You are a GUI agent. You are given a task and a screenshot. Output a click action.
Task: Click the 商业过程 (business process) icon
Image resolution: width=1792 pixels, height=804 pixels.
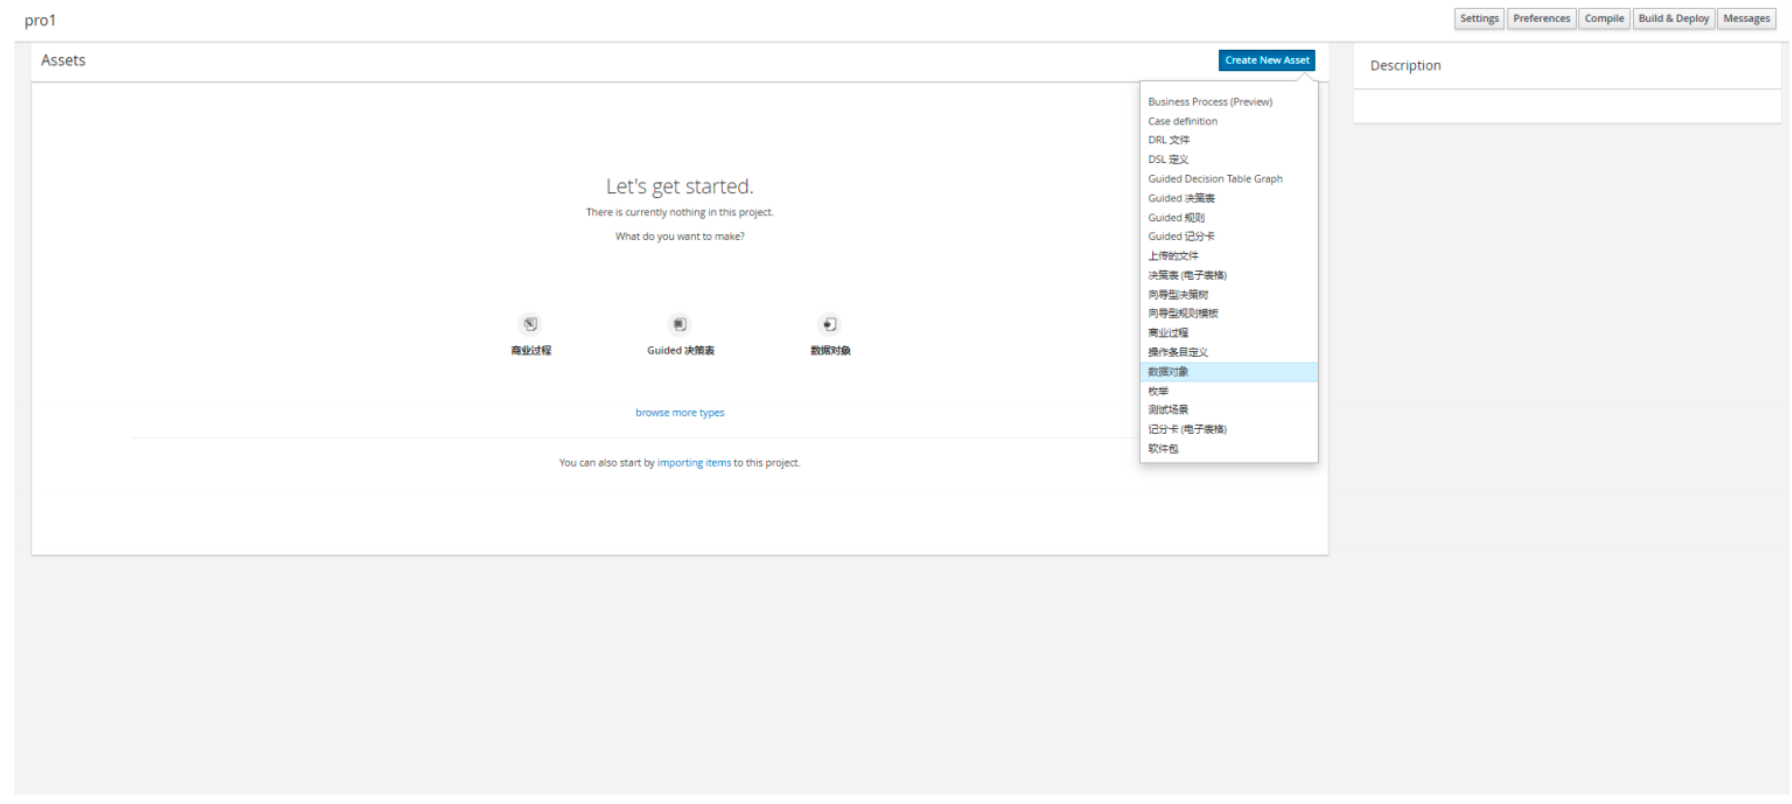coord(530,324)
